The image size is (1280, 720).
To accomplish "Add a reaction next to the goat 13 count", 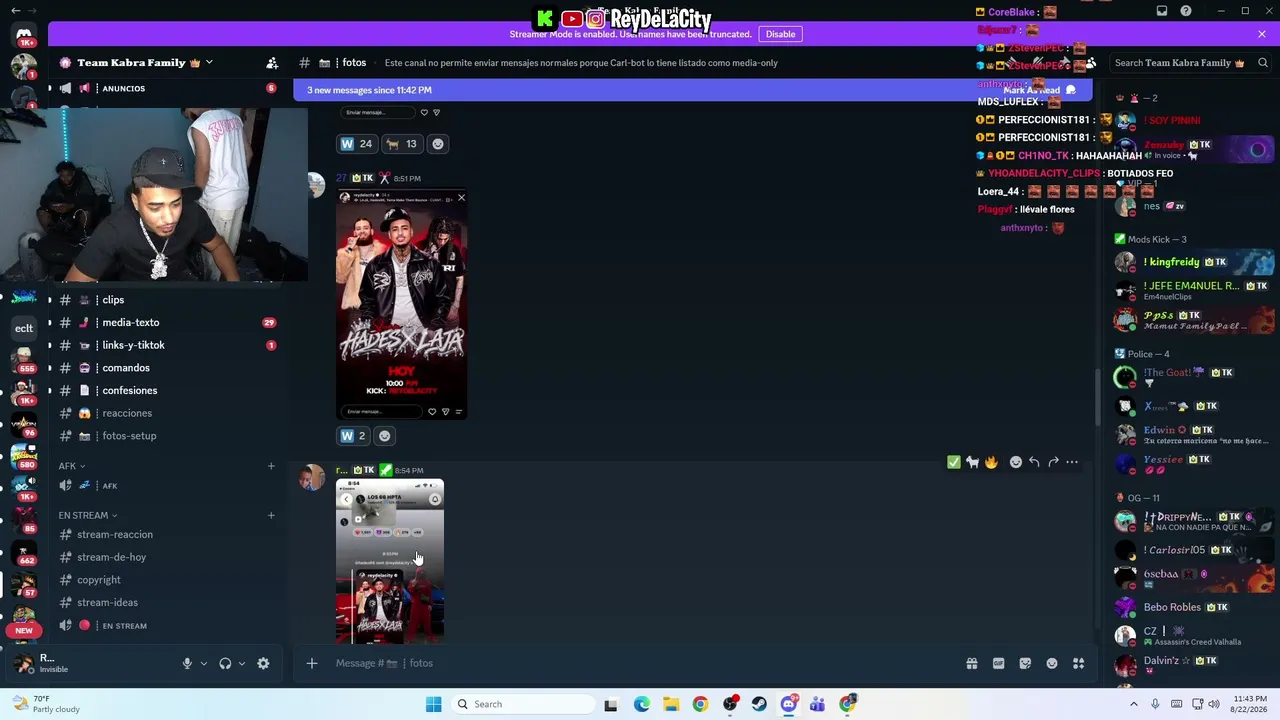I will [437, 144].
